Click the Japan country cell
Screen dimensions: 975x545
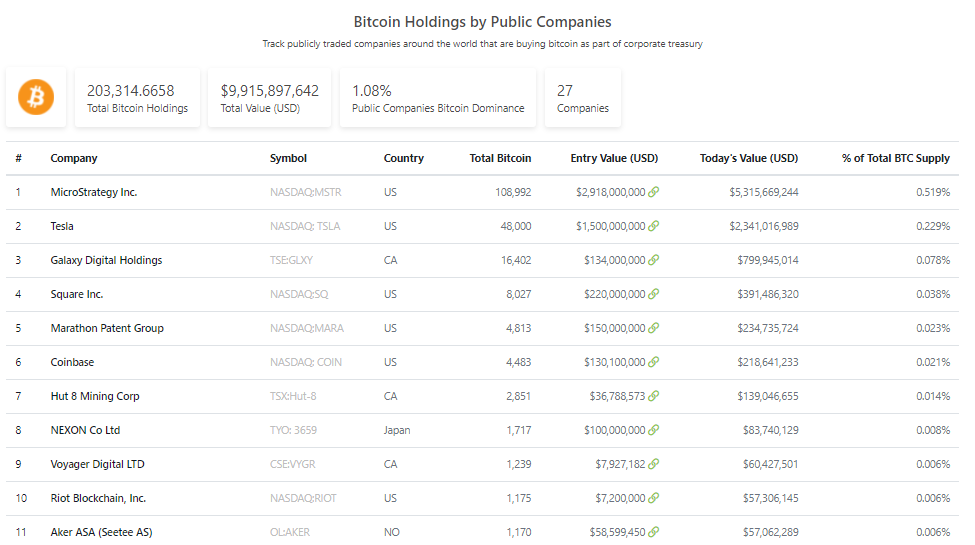click(x=397, y=430)
